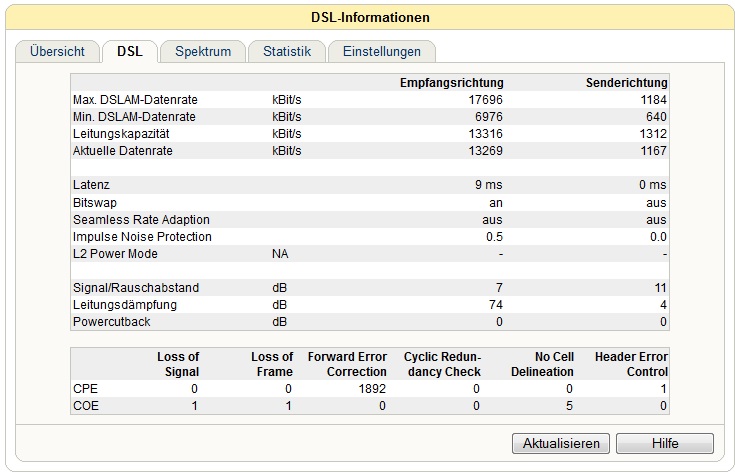Select the Max. DSLAM-Datenrate row label
Screen dimensions: 735x472
134,100
